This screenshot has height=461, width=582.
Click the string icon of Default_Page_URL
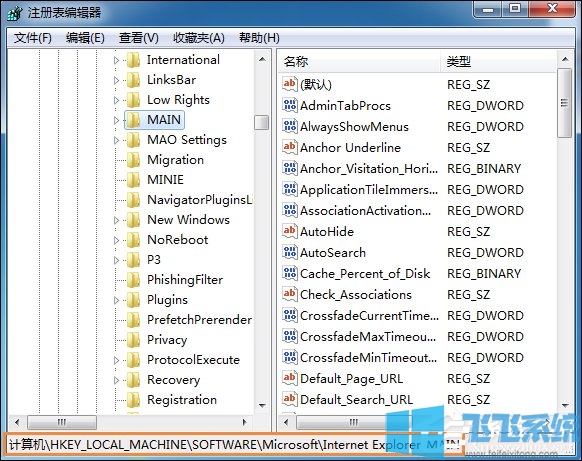tap(290, 378)
